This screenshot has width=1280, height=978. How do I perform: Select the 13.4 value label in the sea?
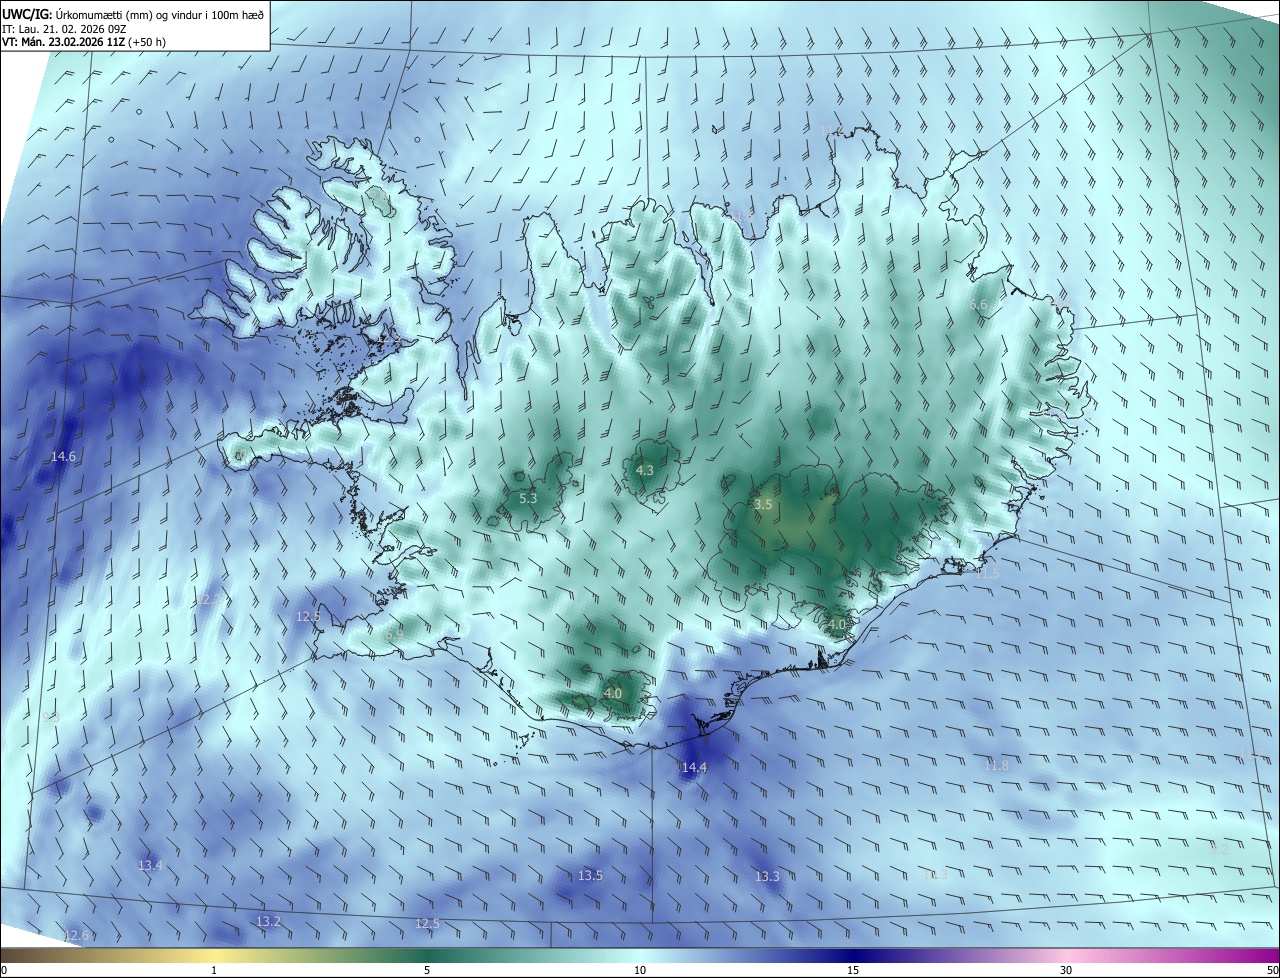(150, 865)
